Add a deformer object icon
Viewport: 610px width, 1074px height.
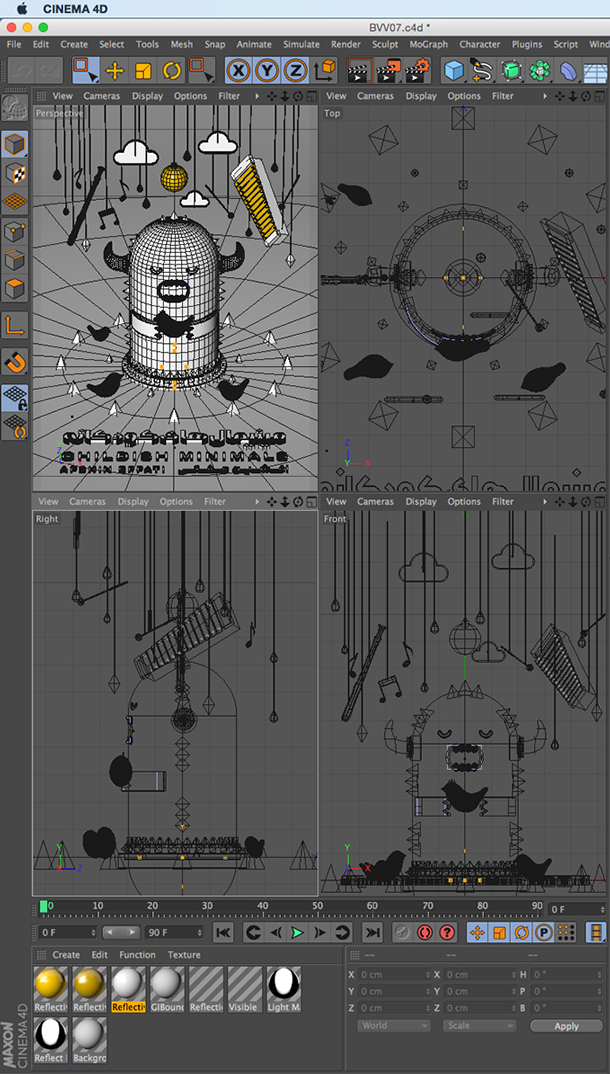coord(568,71)
